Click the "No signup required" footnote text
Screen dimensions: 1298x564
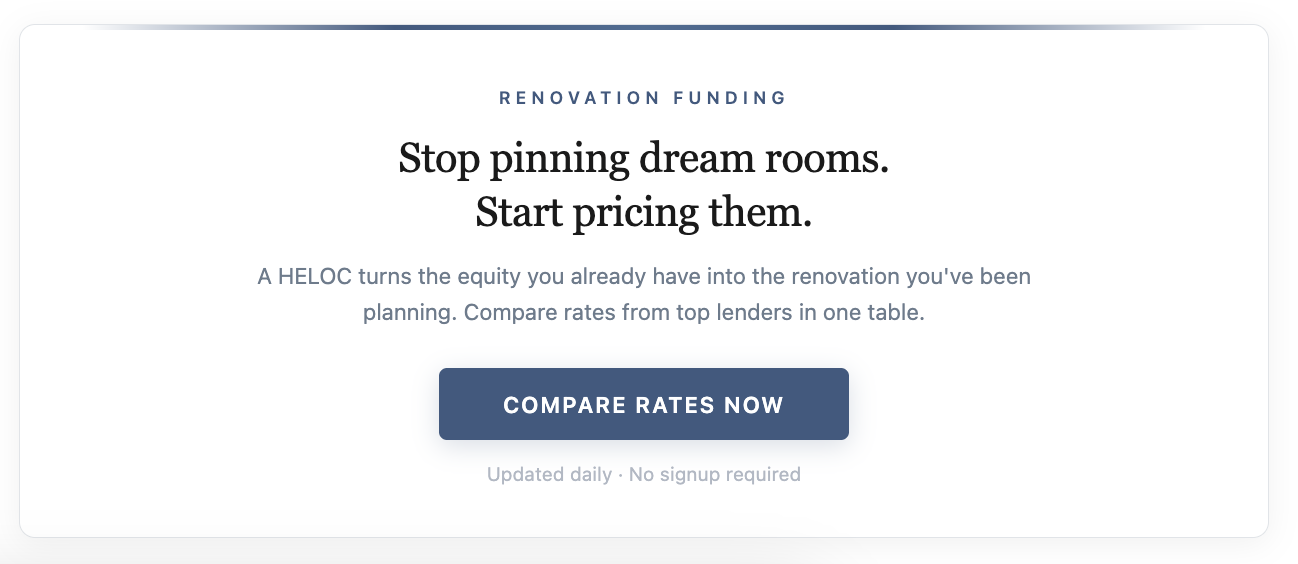pyautogui.click(x=714, y=474)
